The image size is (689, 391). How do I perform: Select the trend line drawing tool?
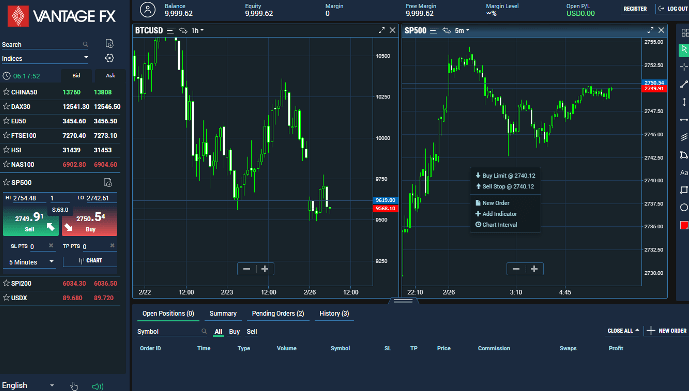coord(684,84)
